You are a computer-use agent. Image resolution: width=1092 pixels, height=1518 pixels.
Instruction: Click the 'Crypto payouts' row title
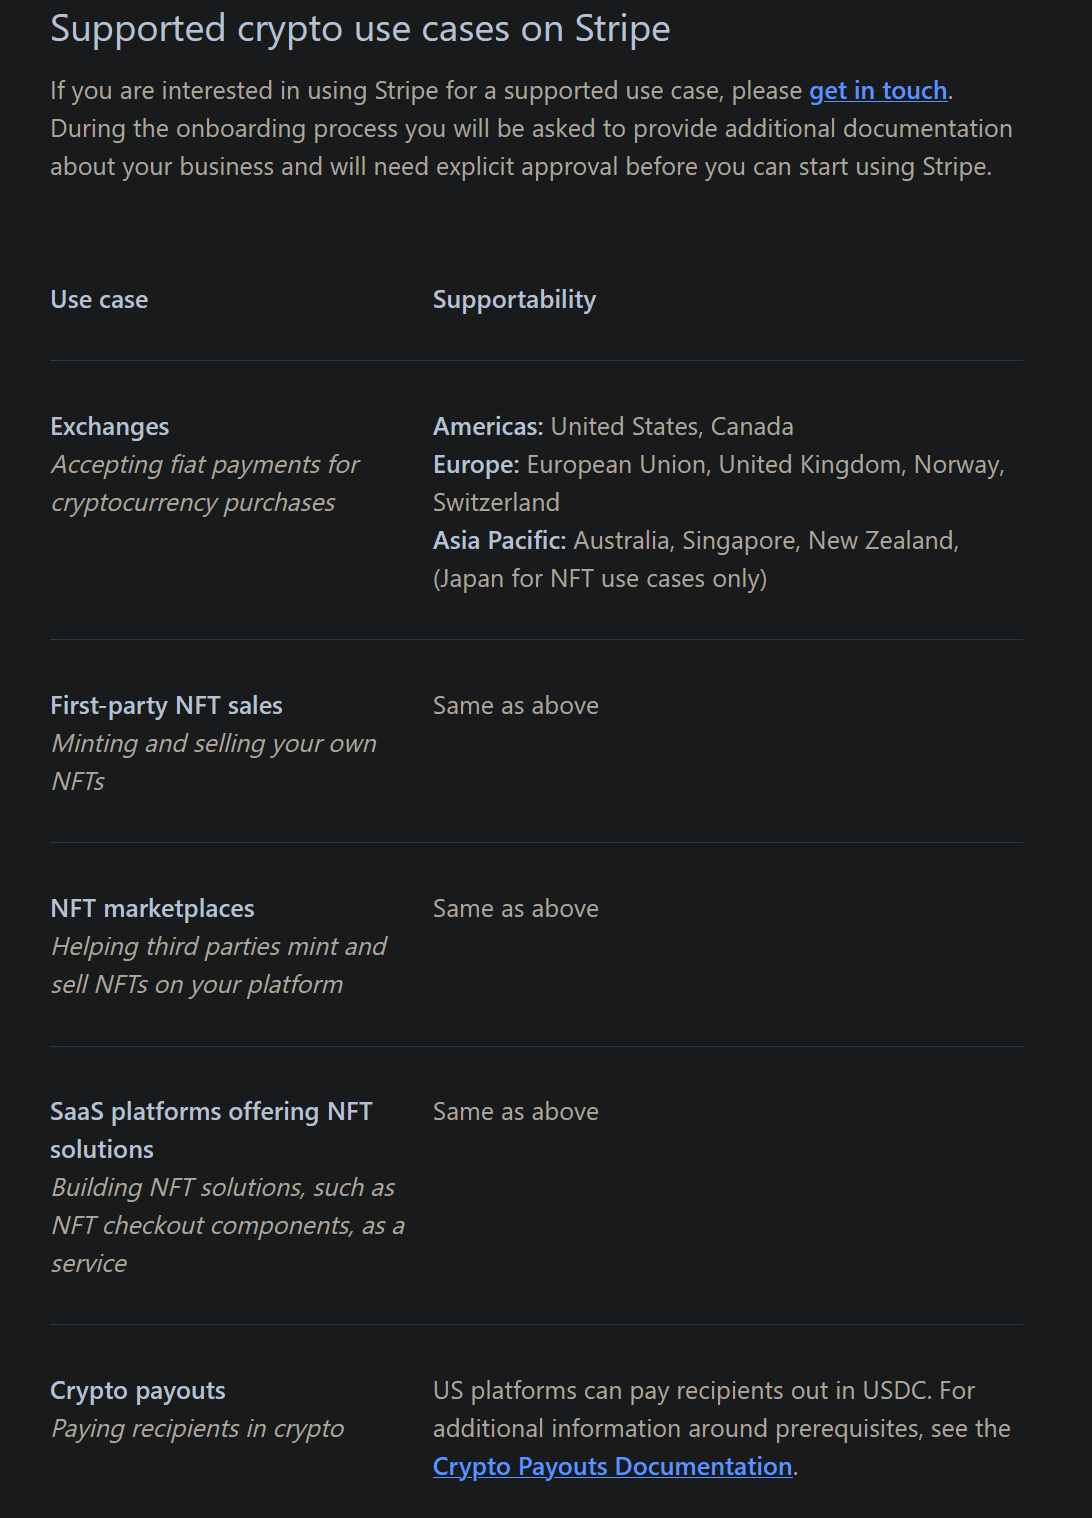click(x=138, y=1391)
